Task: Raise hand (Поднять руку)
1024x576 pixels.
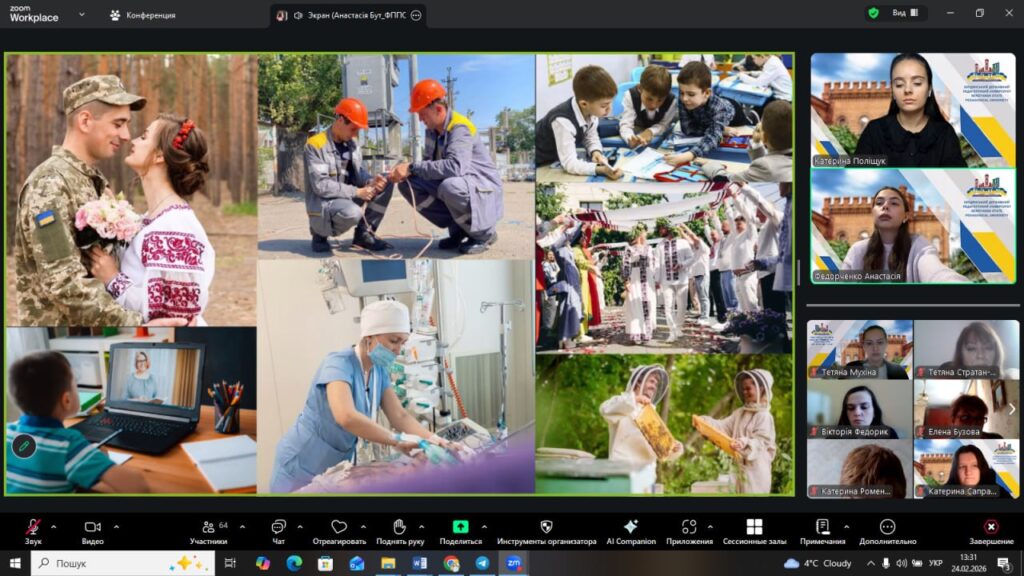Action: [399, 526]
